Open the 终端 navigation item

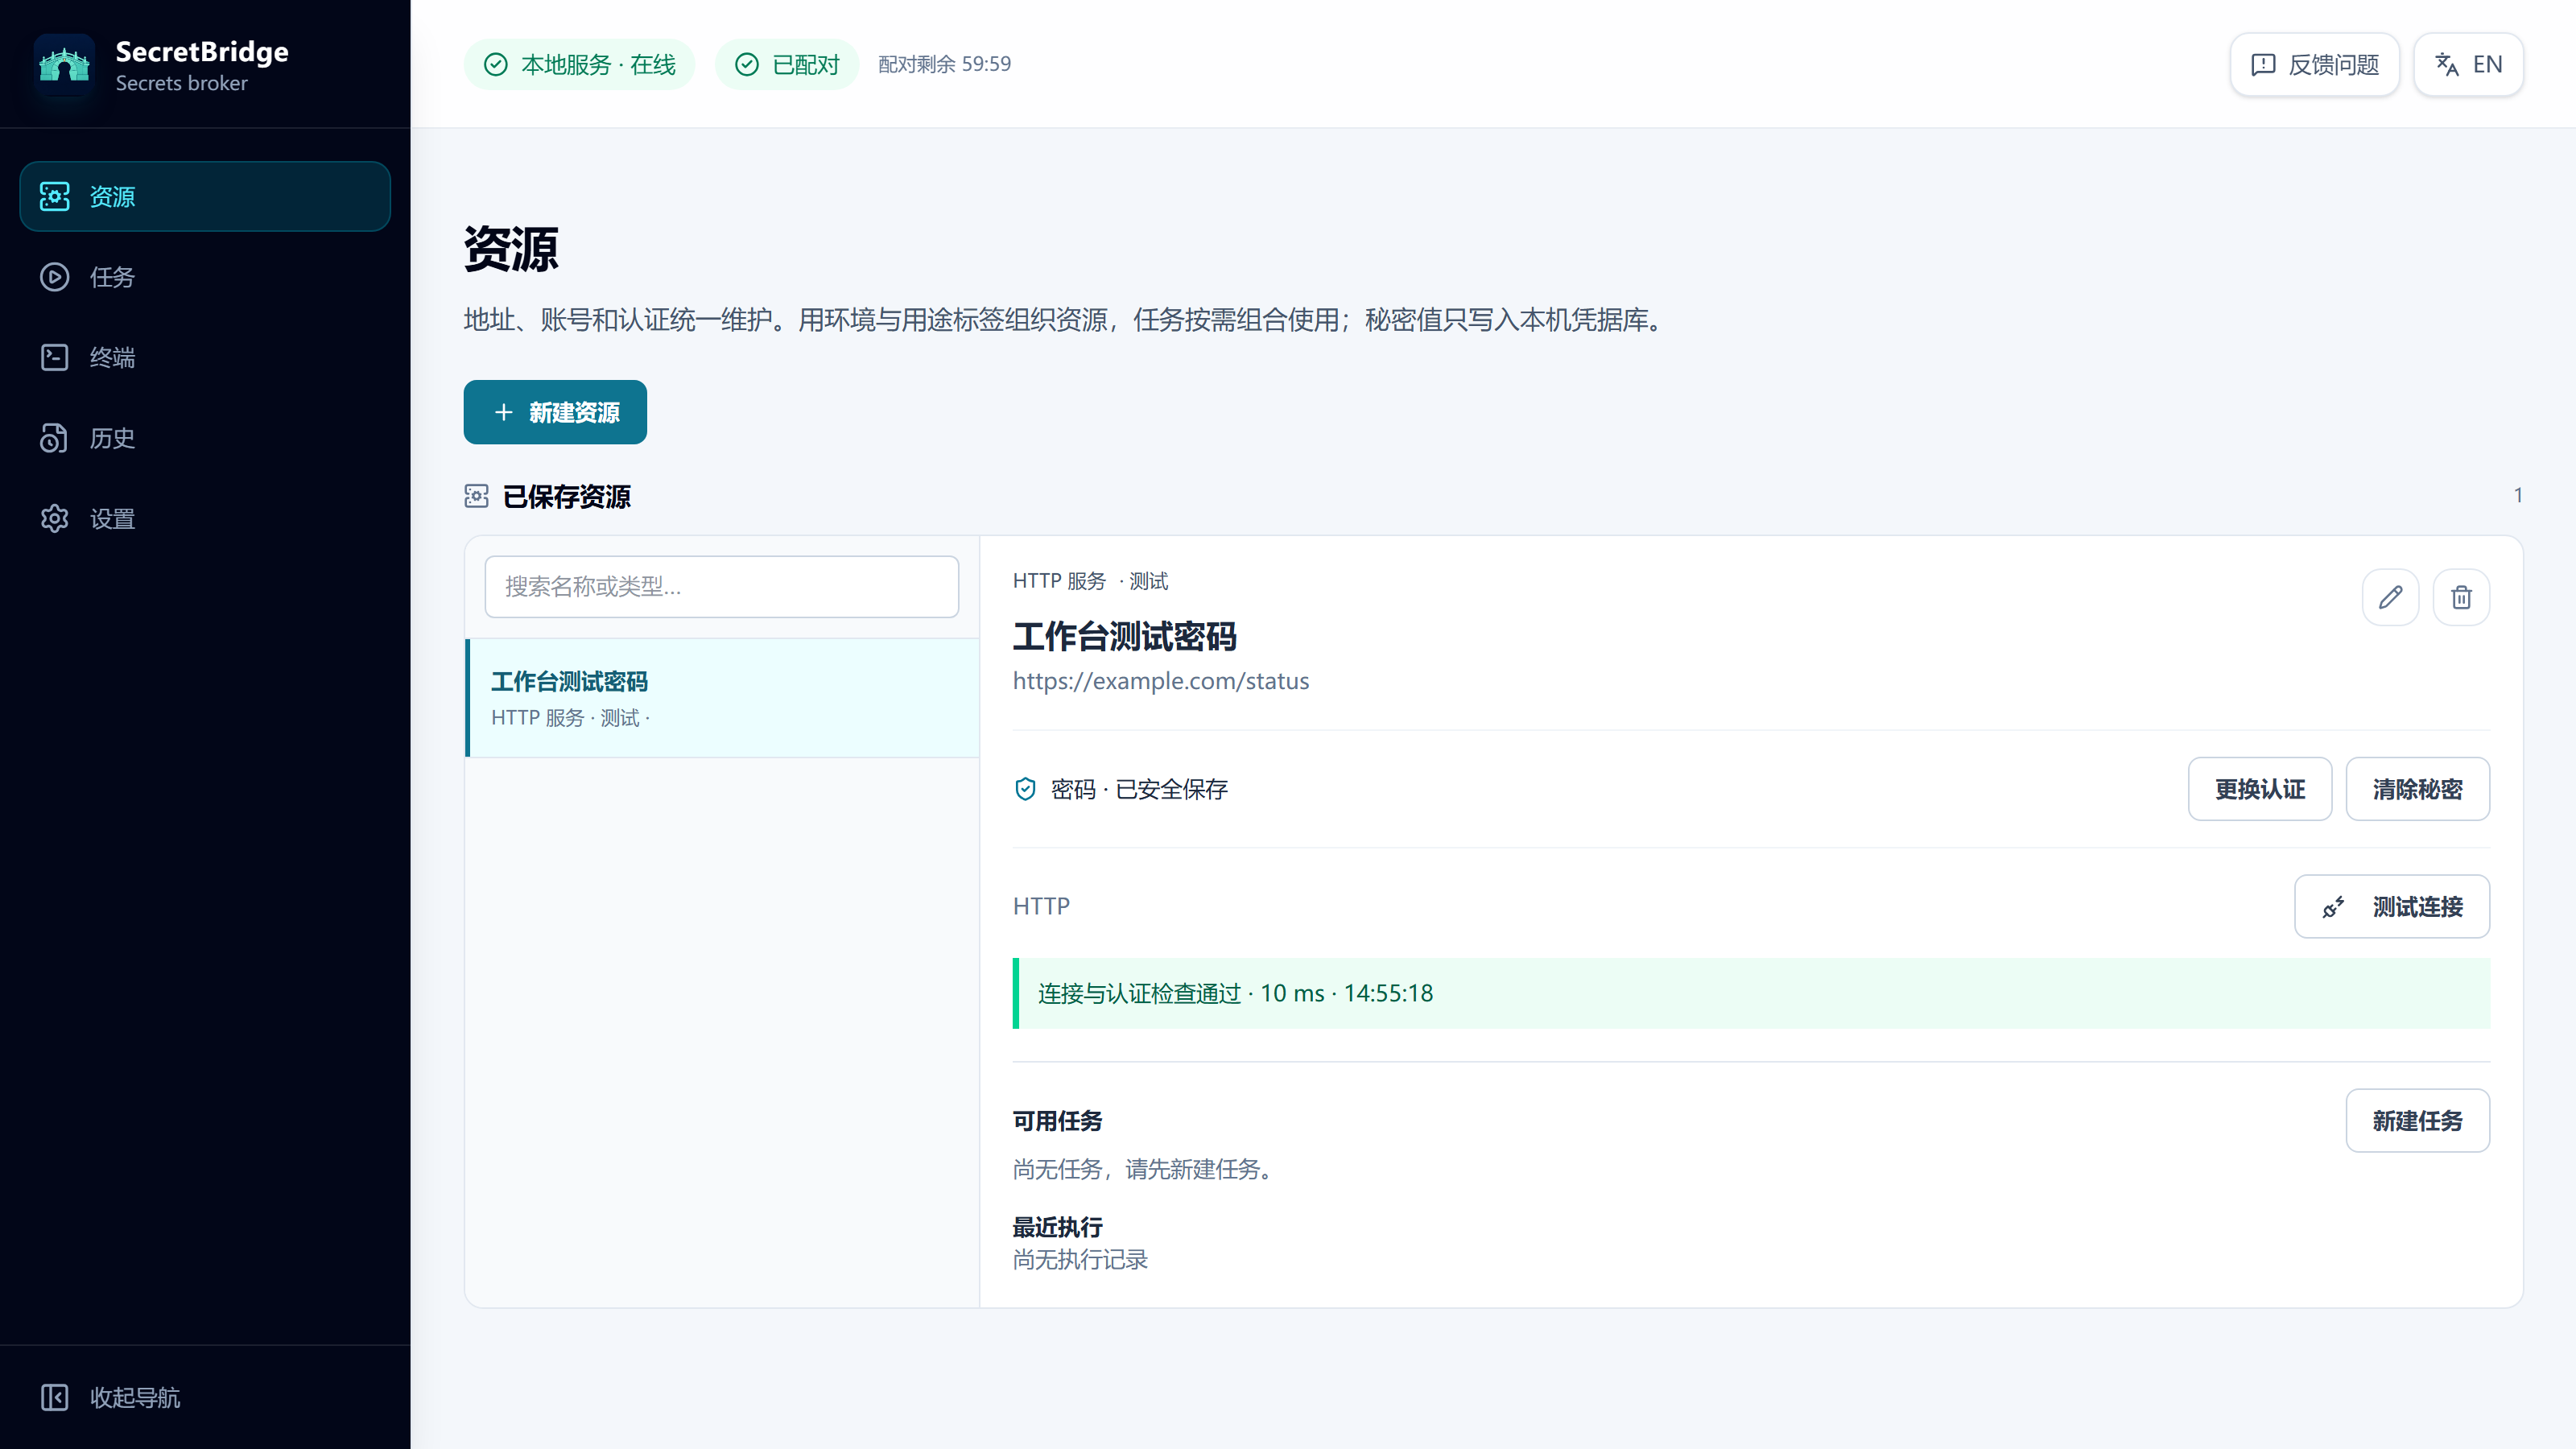(205, 357)
